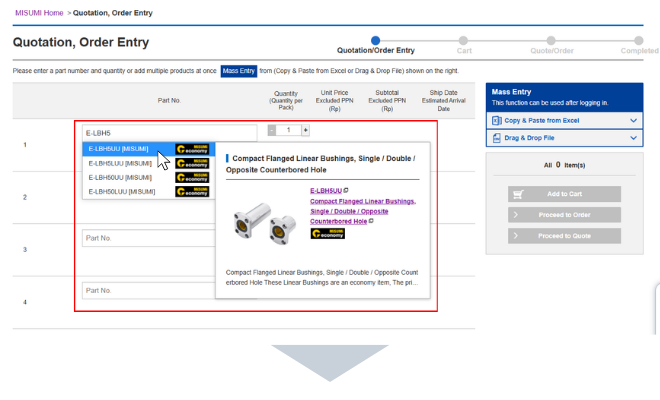Open the E-LBH5UU link in preview
Screen dimensions: 660x400
point(326,190)
